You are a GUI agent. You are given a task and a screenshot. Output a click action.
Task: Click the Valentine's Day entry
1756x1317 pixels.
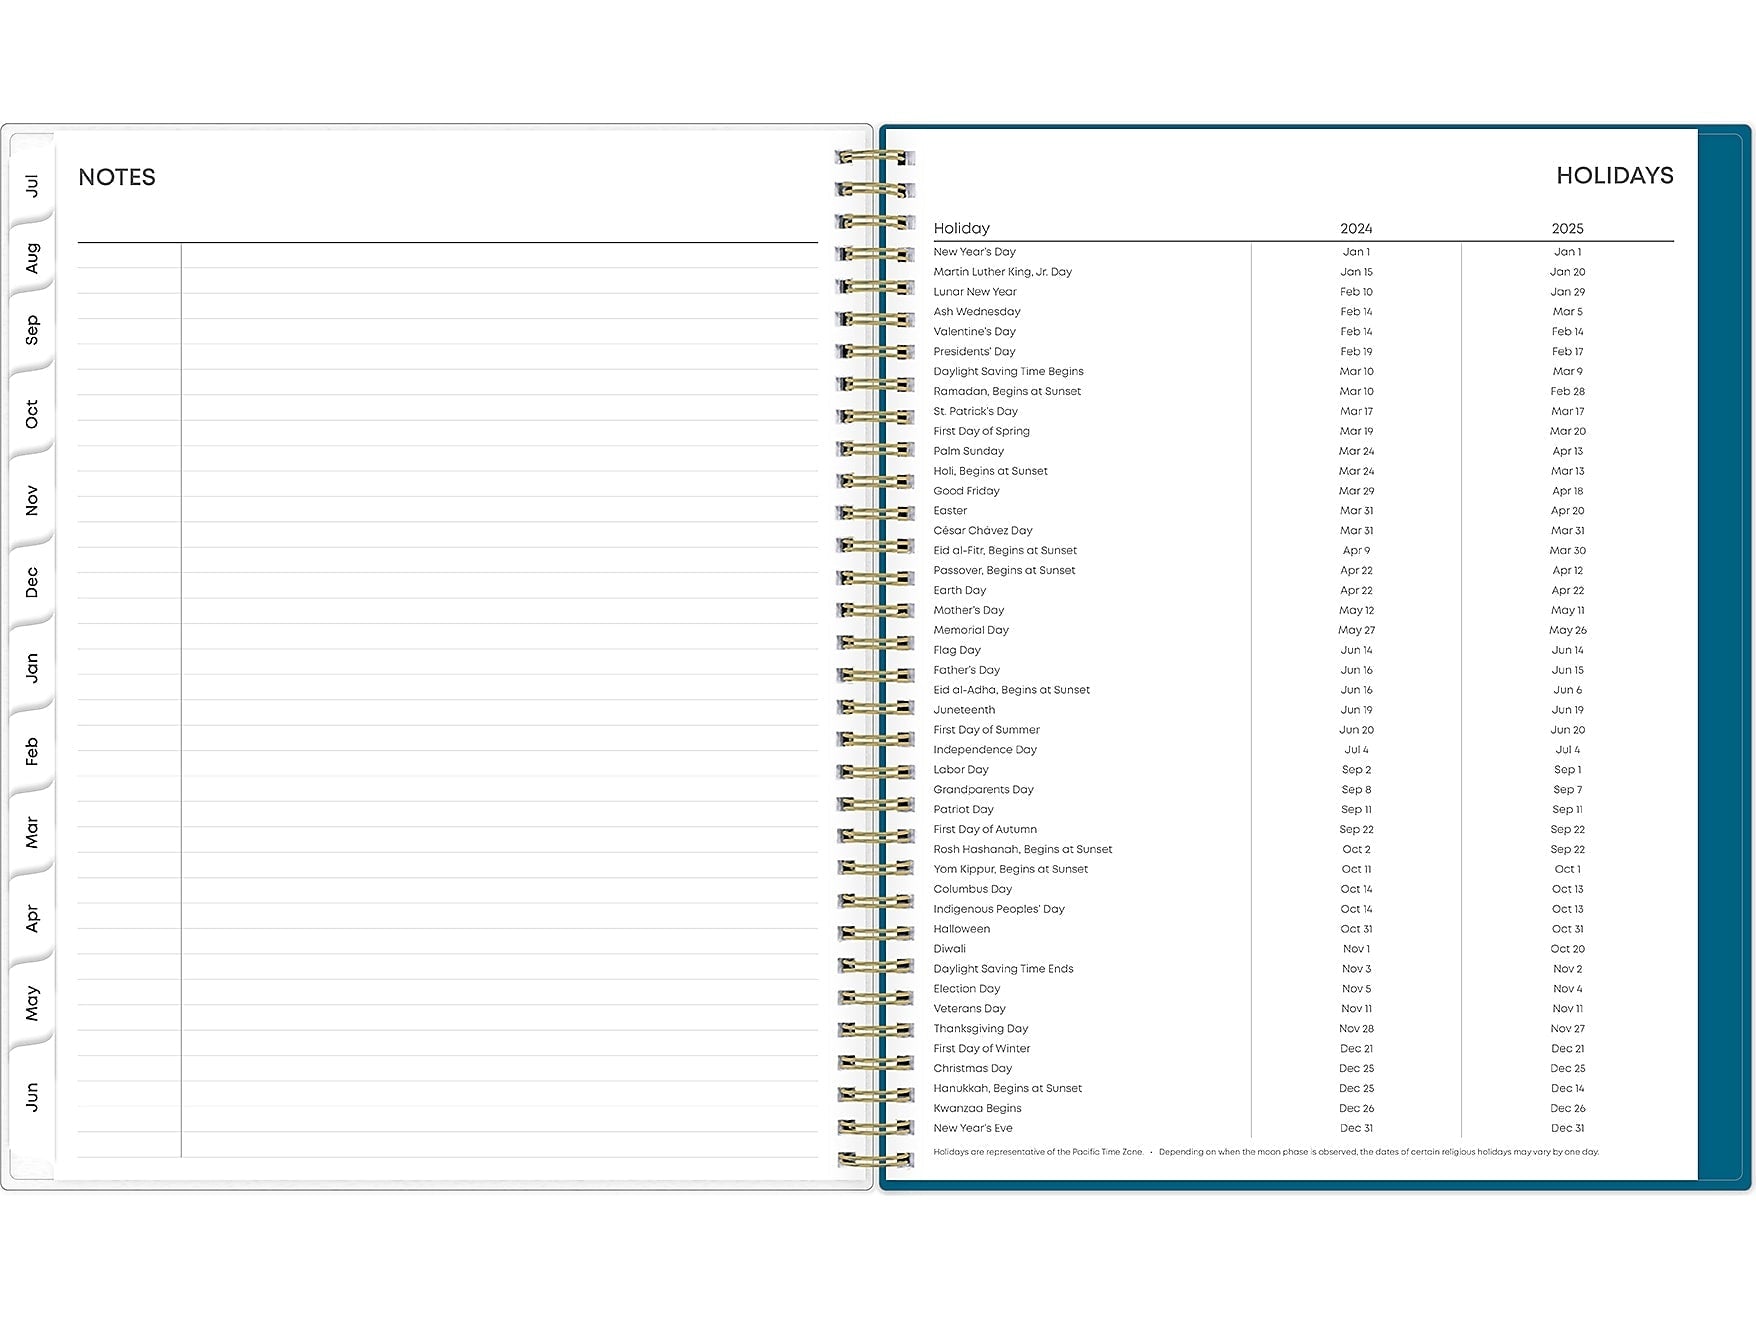974,332
